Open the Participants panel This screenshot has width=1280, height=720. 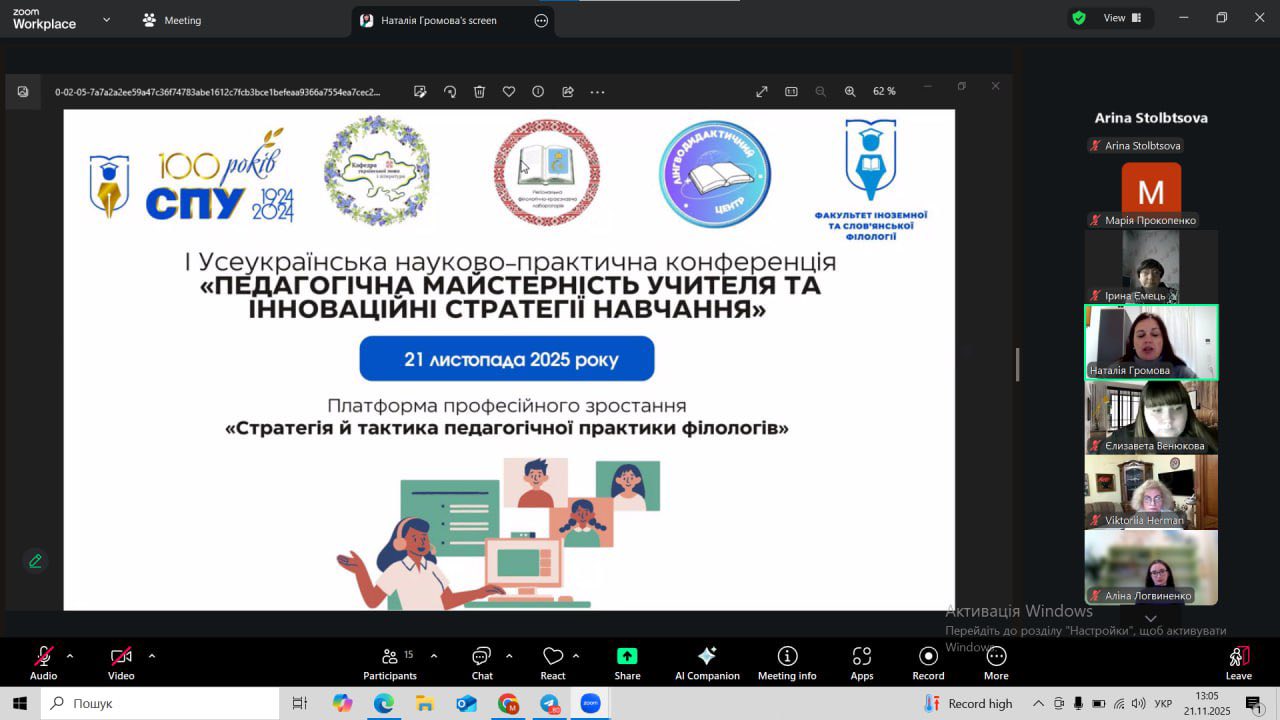(x=390, y=662)
